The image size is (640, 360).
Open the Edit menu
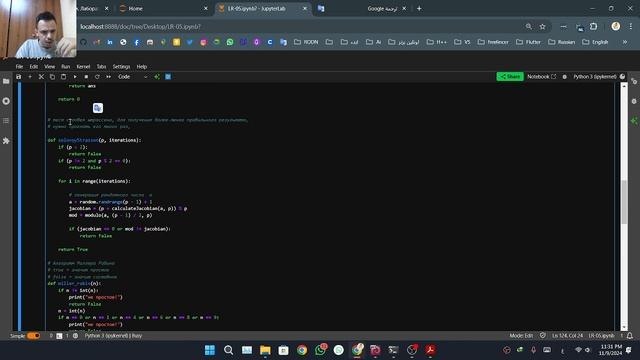(33, 67)
